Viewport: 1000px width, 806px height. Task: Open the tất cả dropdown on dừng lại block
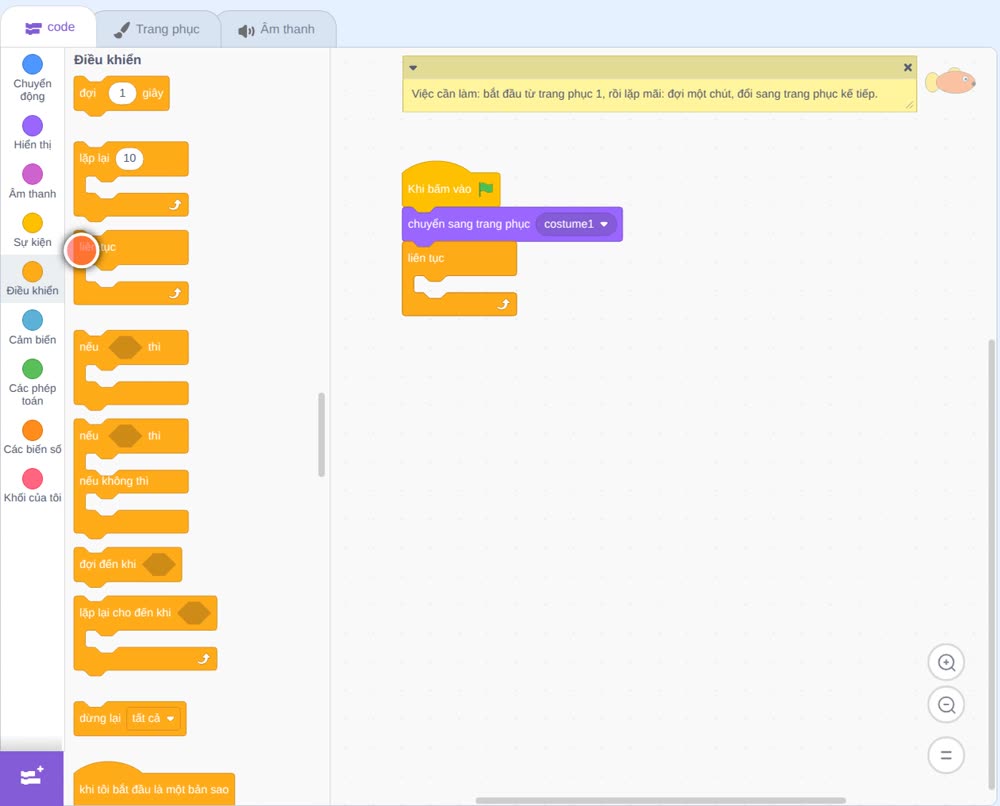[153, 719]
